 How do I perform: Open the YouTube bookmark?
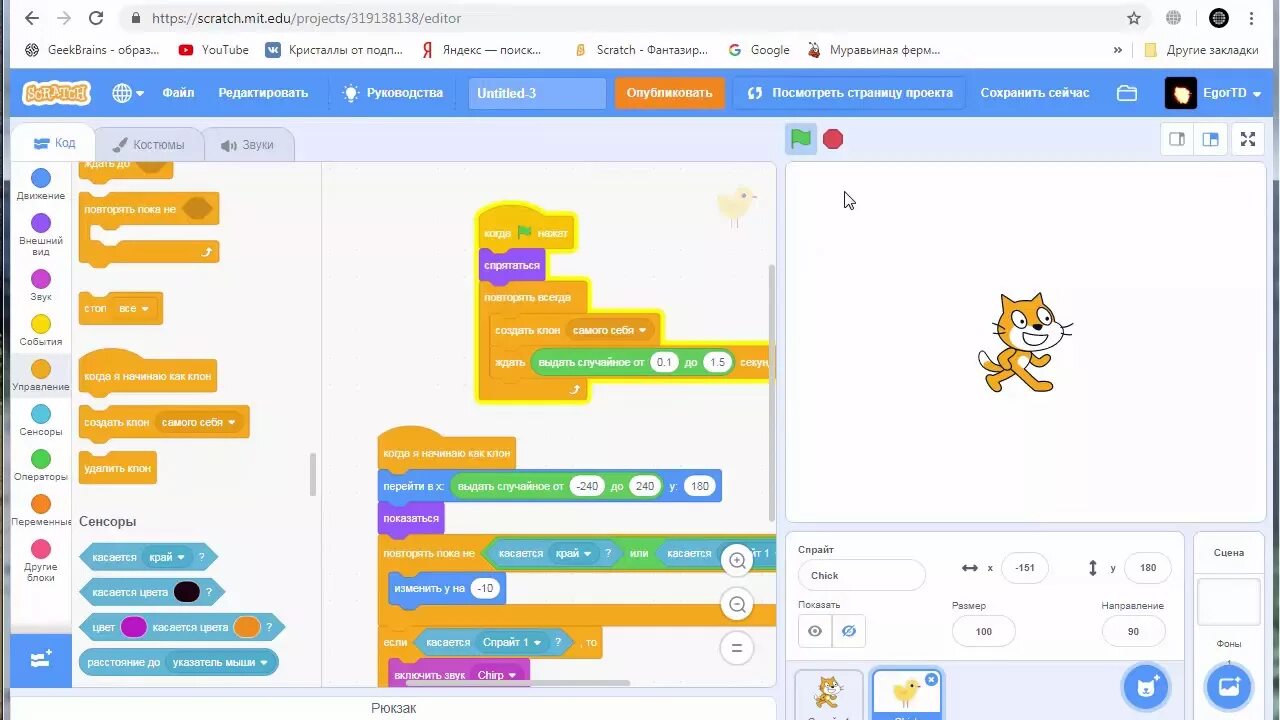213,50
